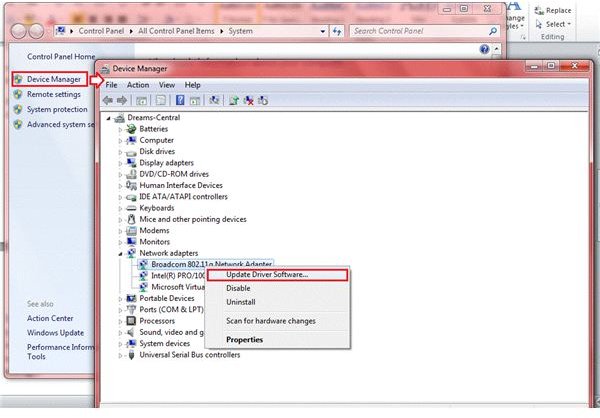Collapse the Network adapters category

point(120,254)
